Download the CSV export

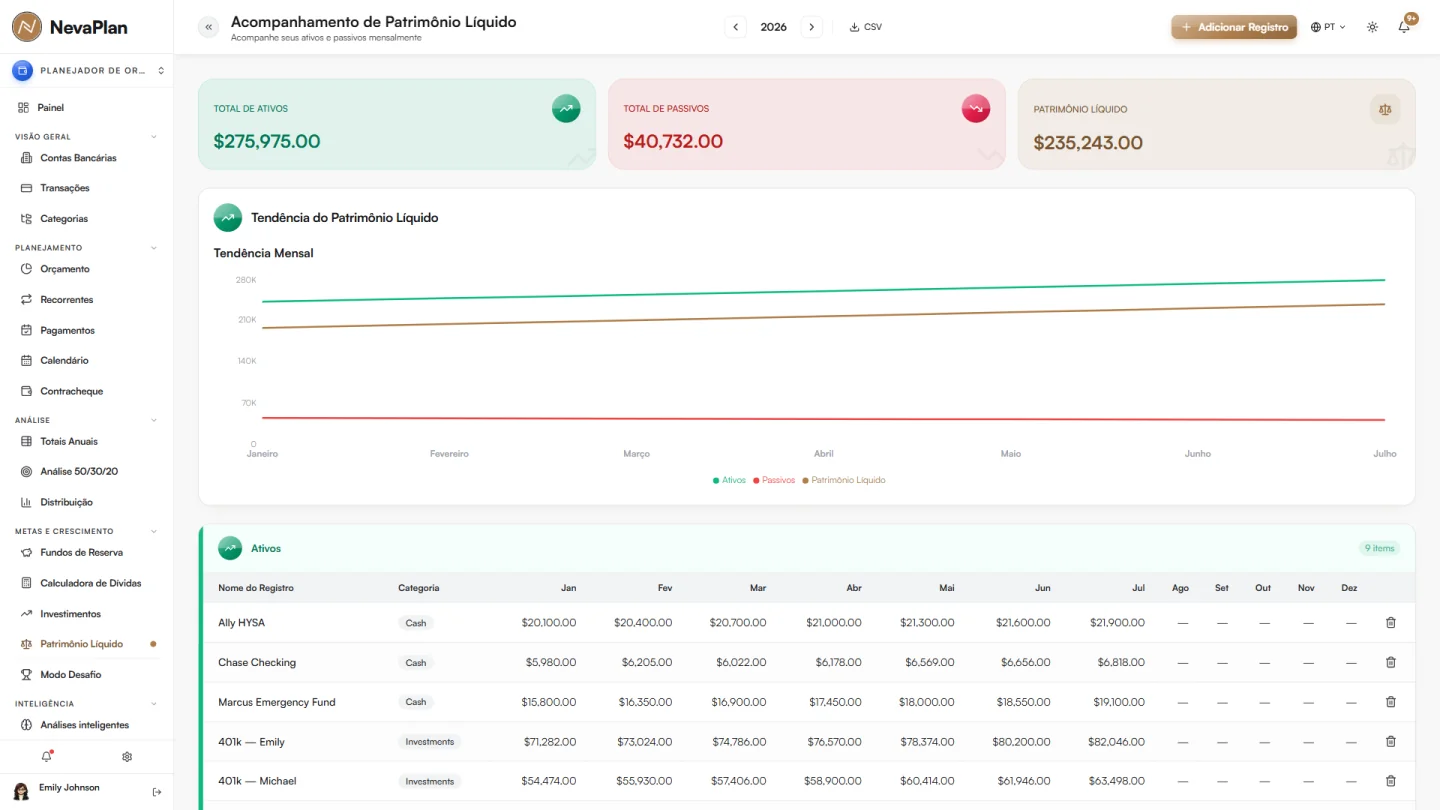pyautogui.click(x=866, y=27)
